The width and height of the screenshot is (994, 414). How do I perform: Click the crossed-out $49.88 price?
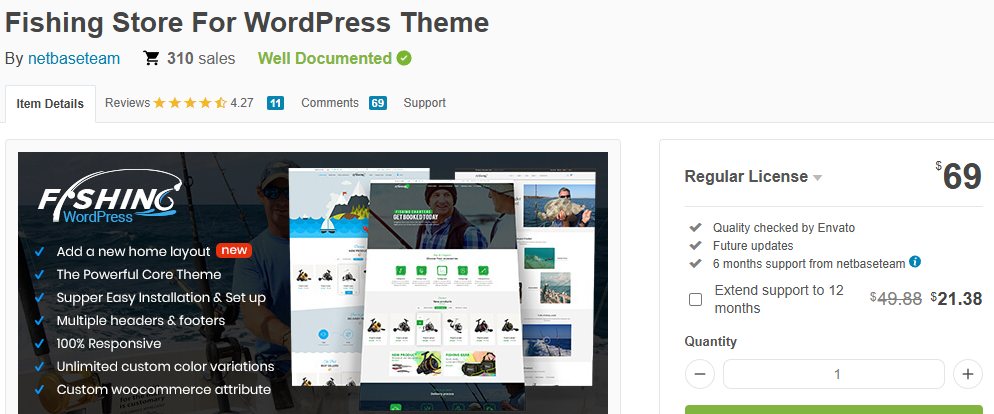[x=896, y=299]
